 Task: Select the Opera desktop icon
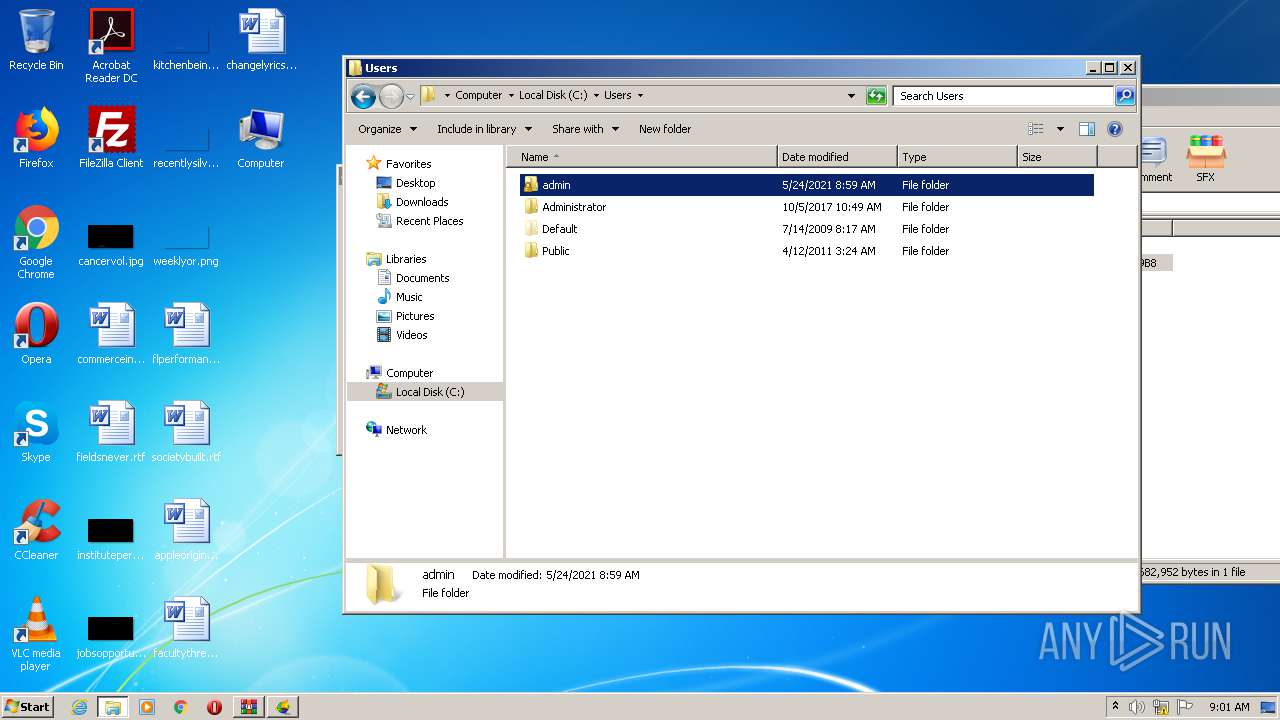point(36,334)
